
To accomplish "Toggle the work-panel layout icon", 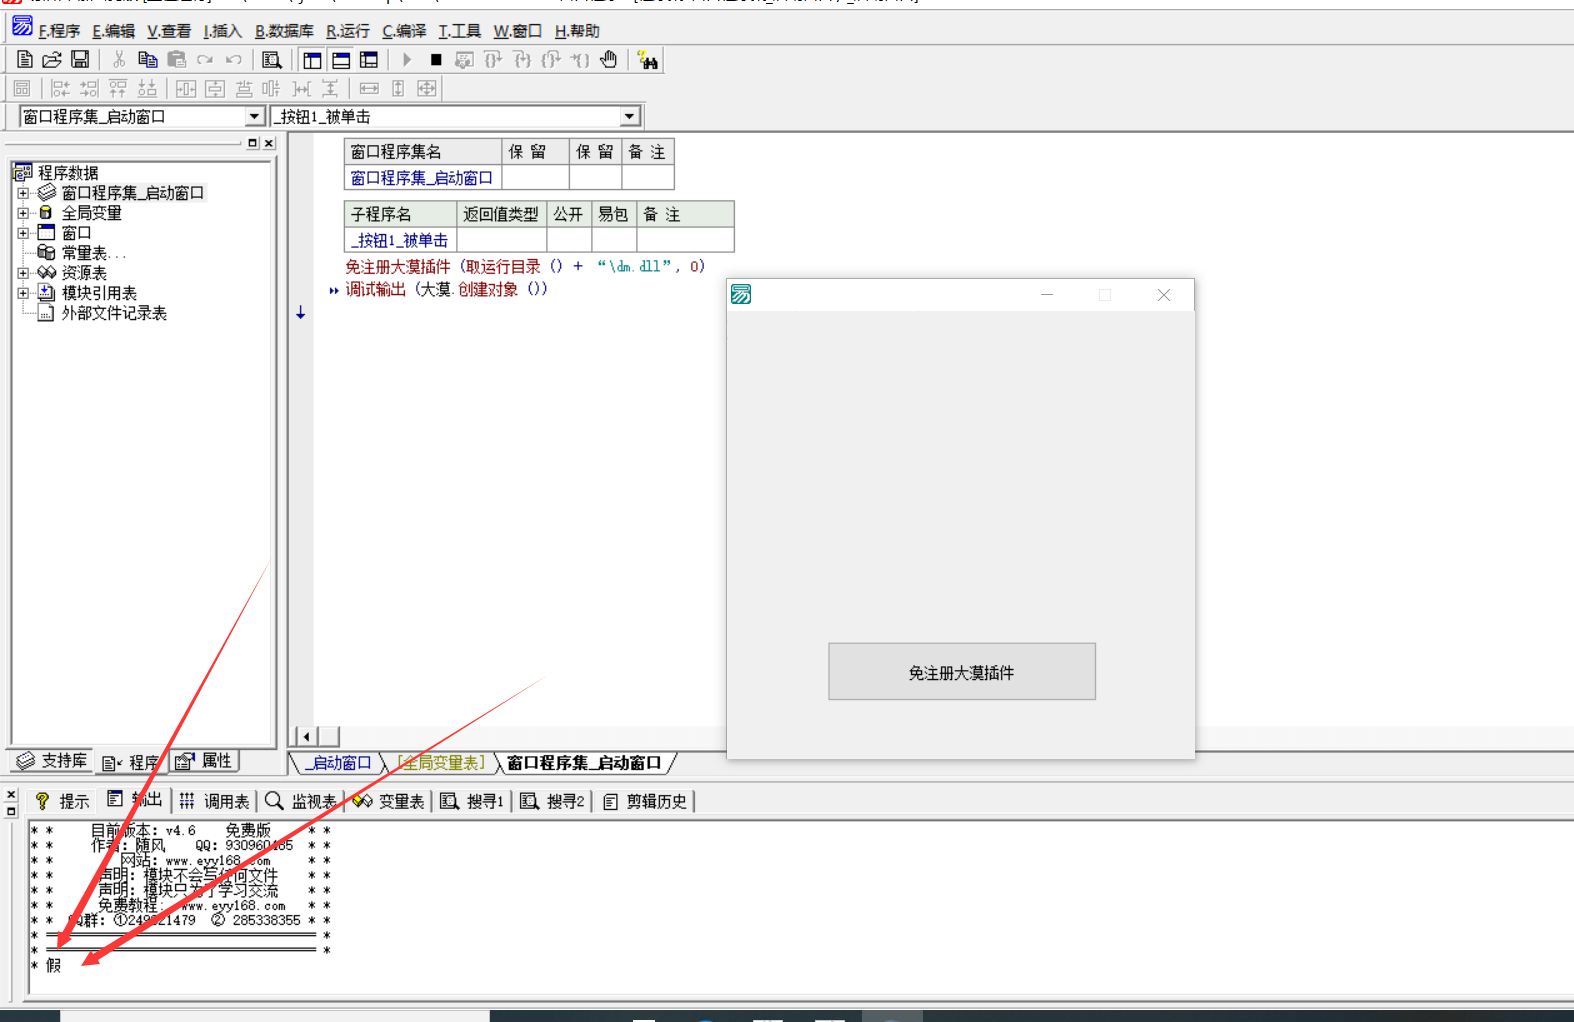I will tap(312, 60).
